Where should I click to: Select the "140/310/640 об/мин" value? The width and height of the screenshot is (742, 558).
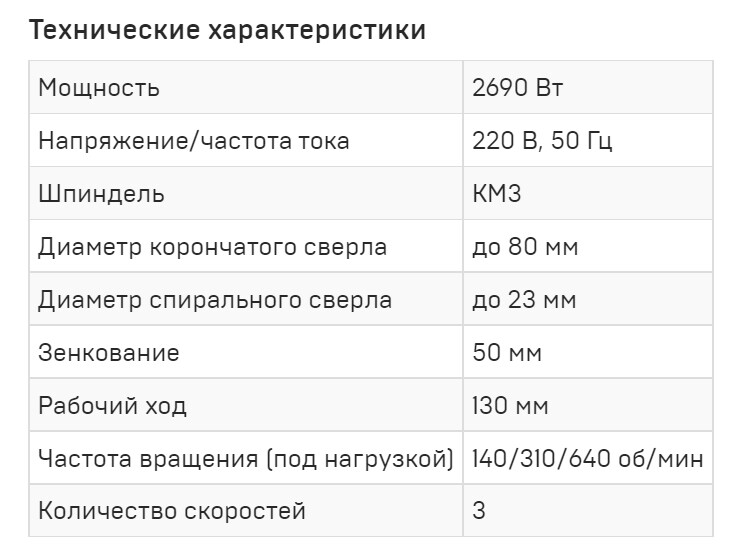[x=588, y=459]
